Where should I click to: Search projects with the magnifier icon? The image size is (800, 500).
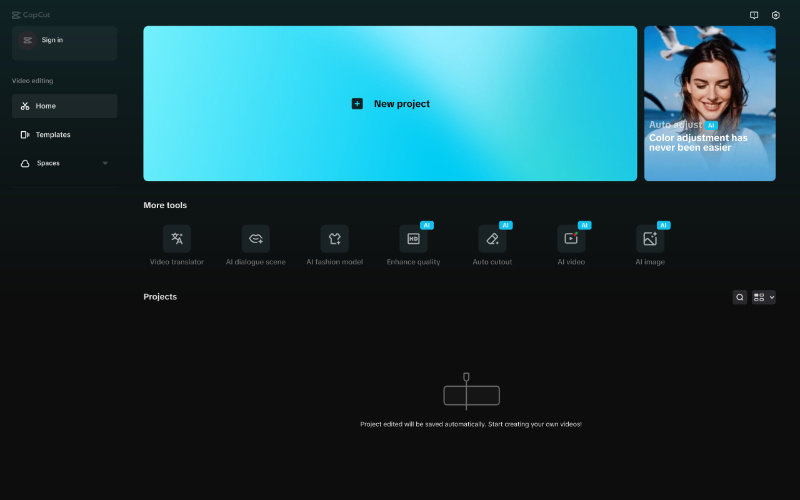click(740, 297)
